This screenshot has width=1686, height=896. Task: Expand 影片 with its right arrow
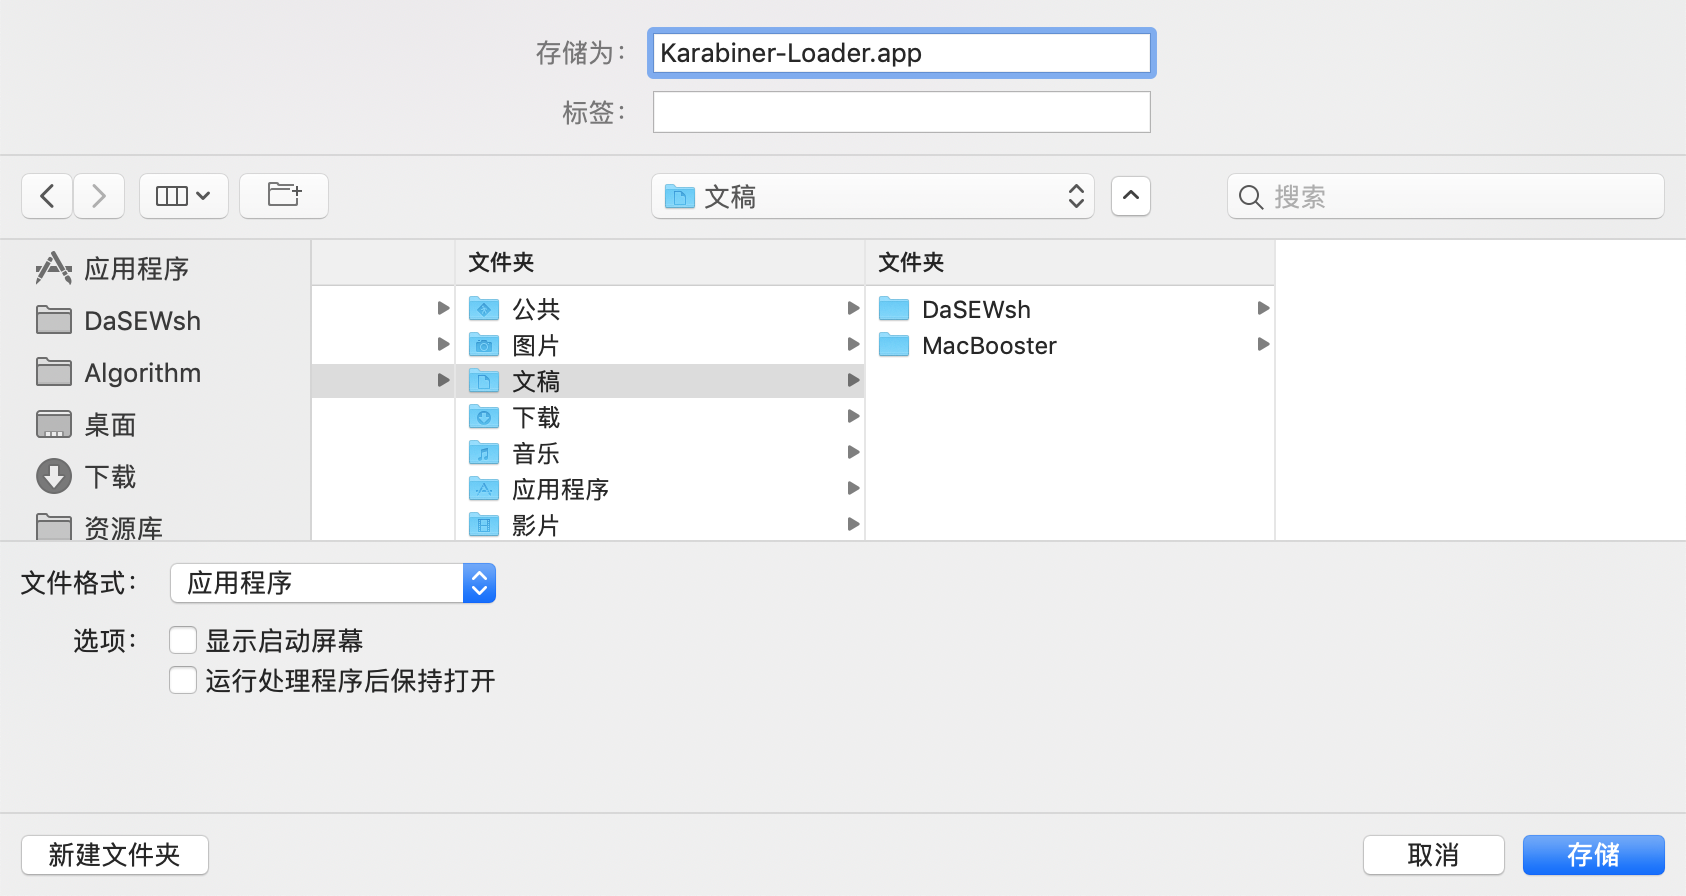[853, 524]
